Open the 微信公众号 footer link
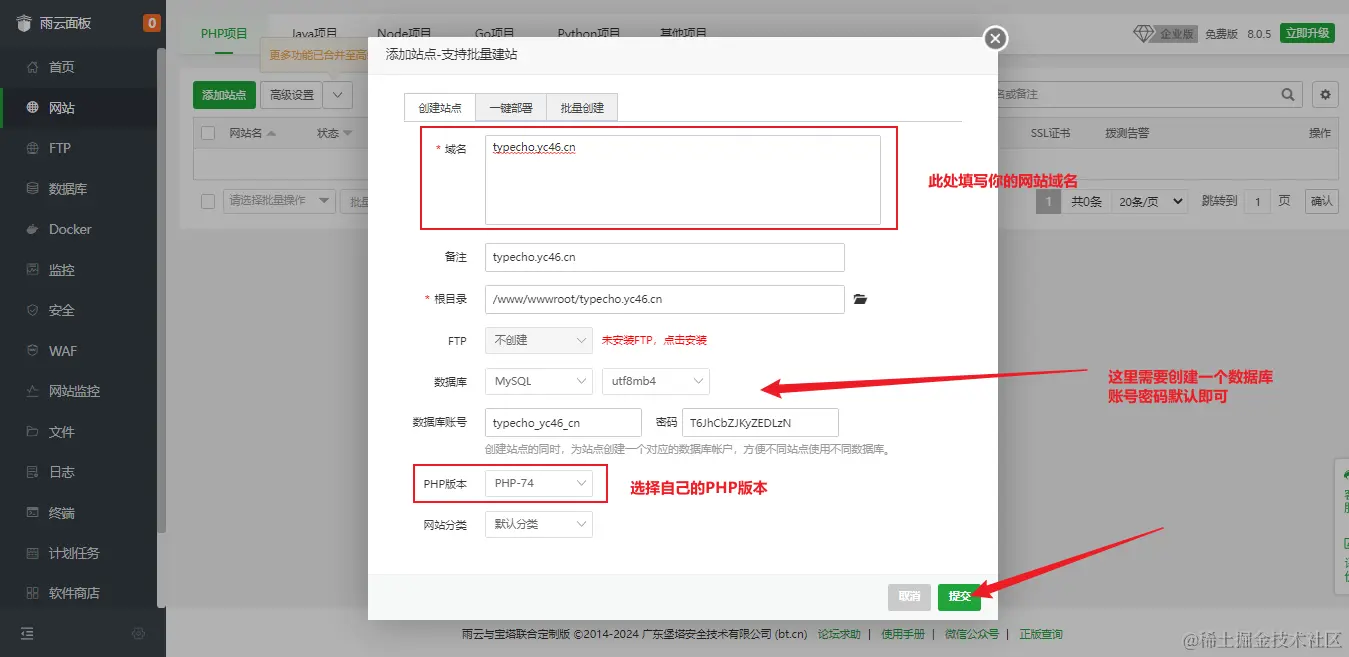The image size is (1349, 657). coord(972,634)
